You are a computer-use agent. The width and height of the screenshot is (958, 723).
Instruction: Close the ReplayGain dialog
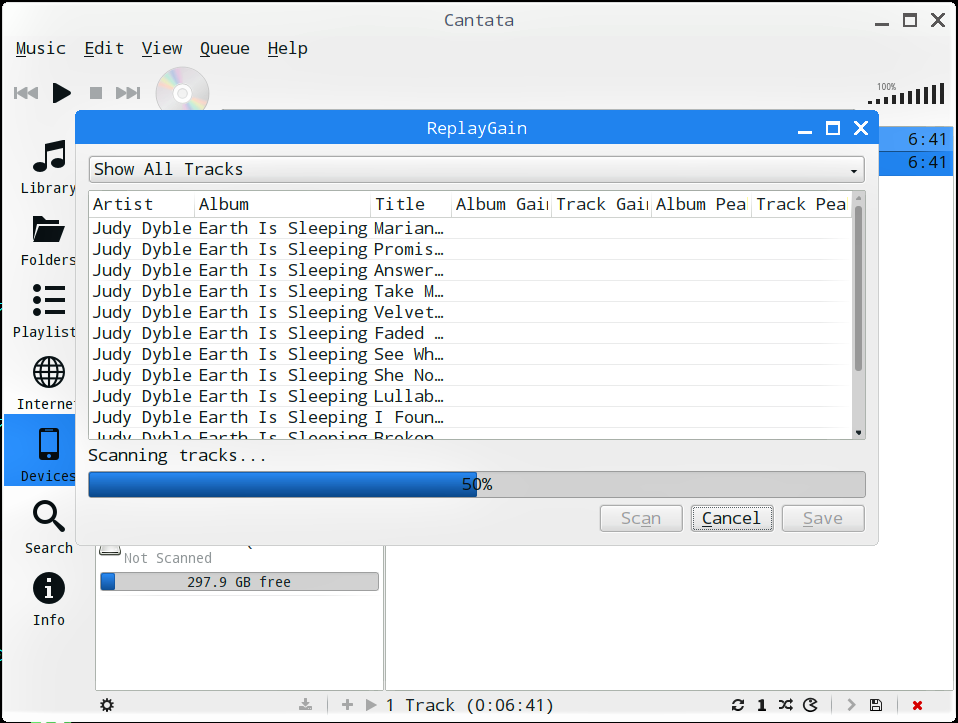861,128
